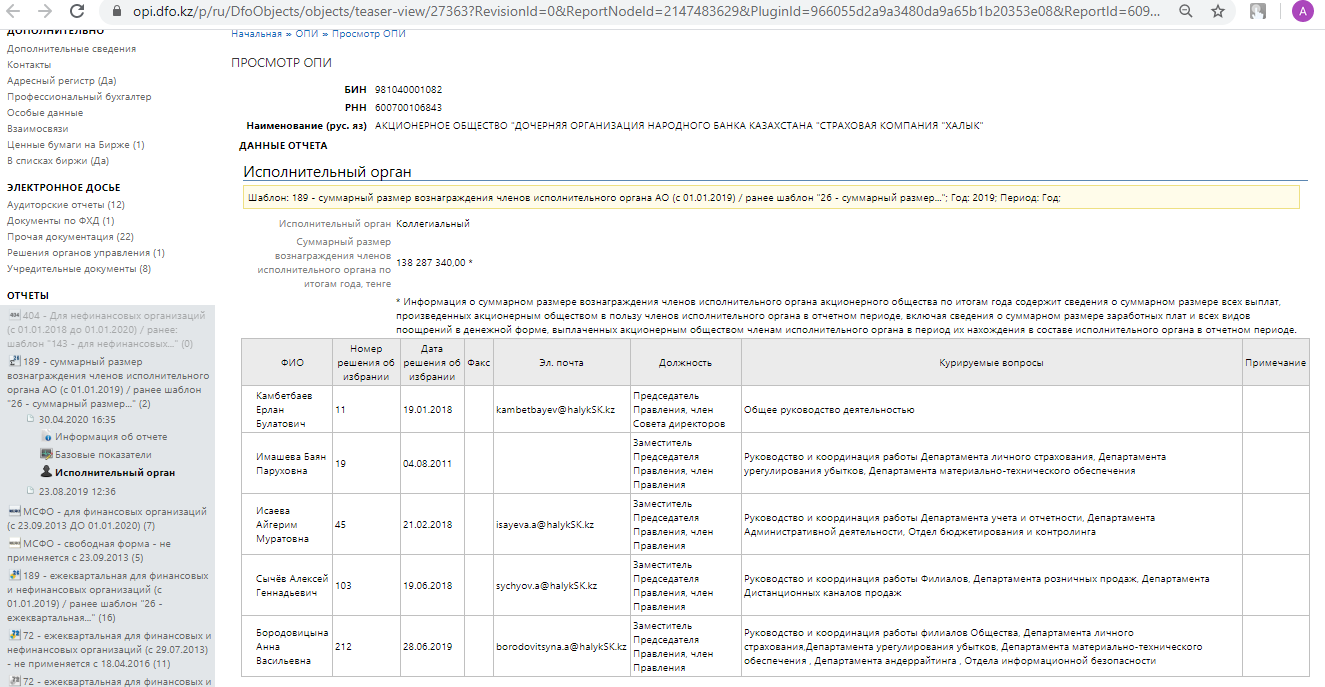Click icon of '72 - ежеквартальная' (11) report

pos(13,635)
